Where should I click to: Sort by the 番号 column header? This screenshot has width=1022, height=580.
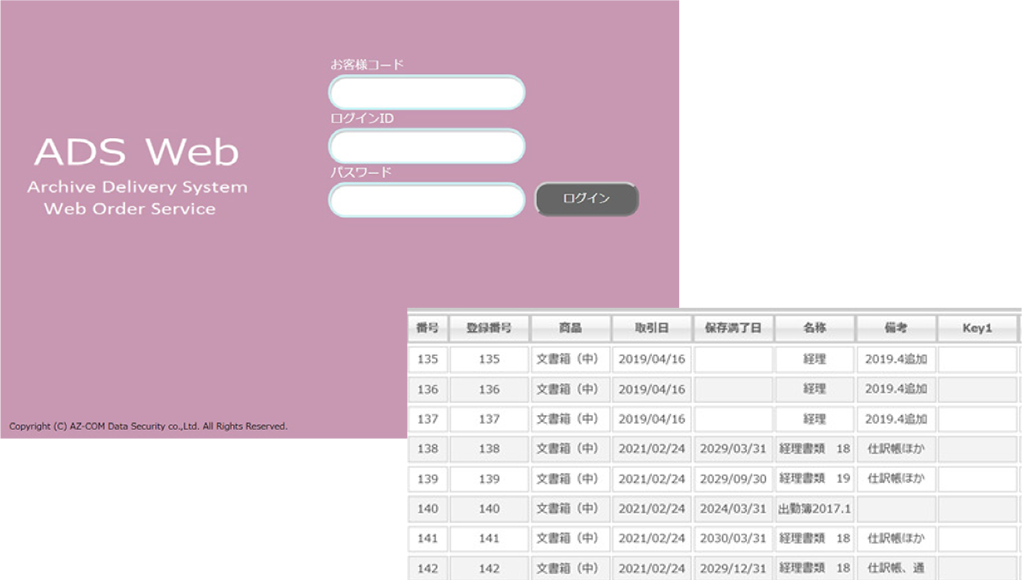tap(428, 329)
